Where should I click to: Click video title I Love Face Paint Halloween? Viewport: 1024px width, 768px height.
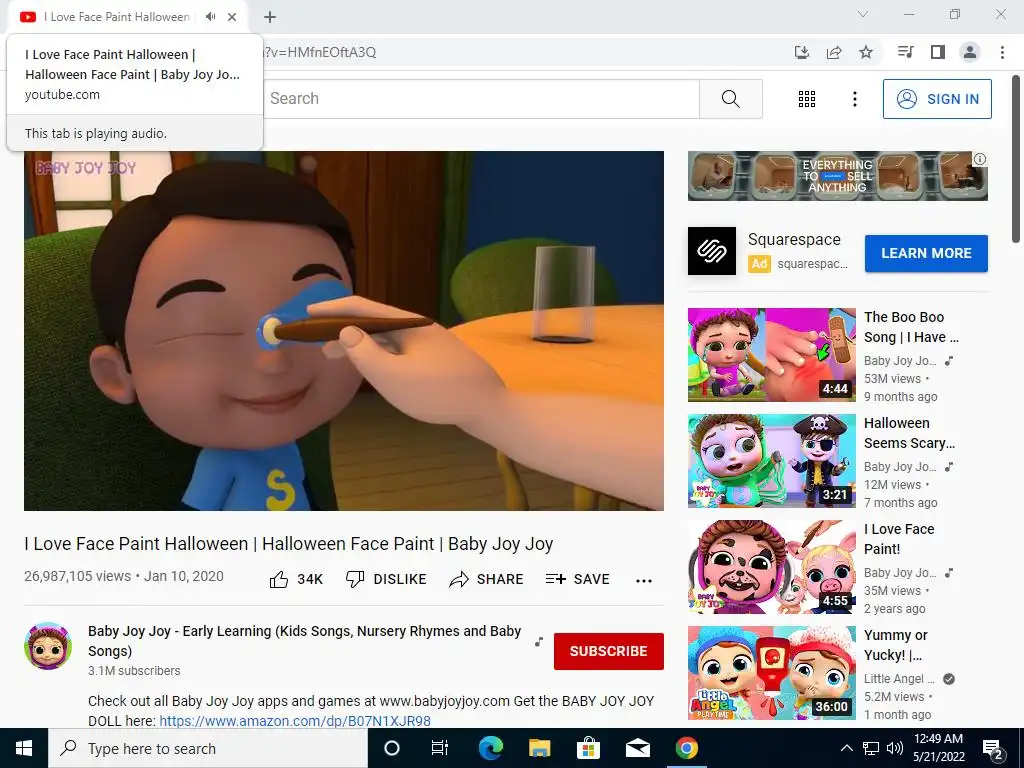point(289,544)
